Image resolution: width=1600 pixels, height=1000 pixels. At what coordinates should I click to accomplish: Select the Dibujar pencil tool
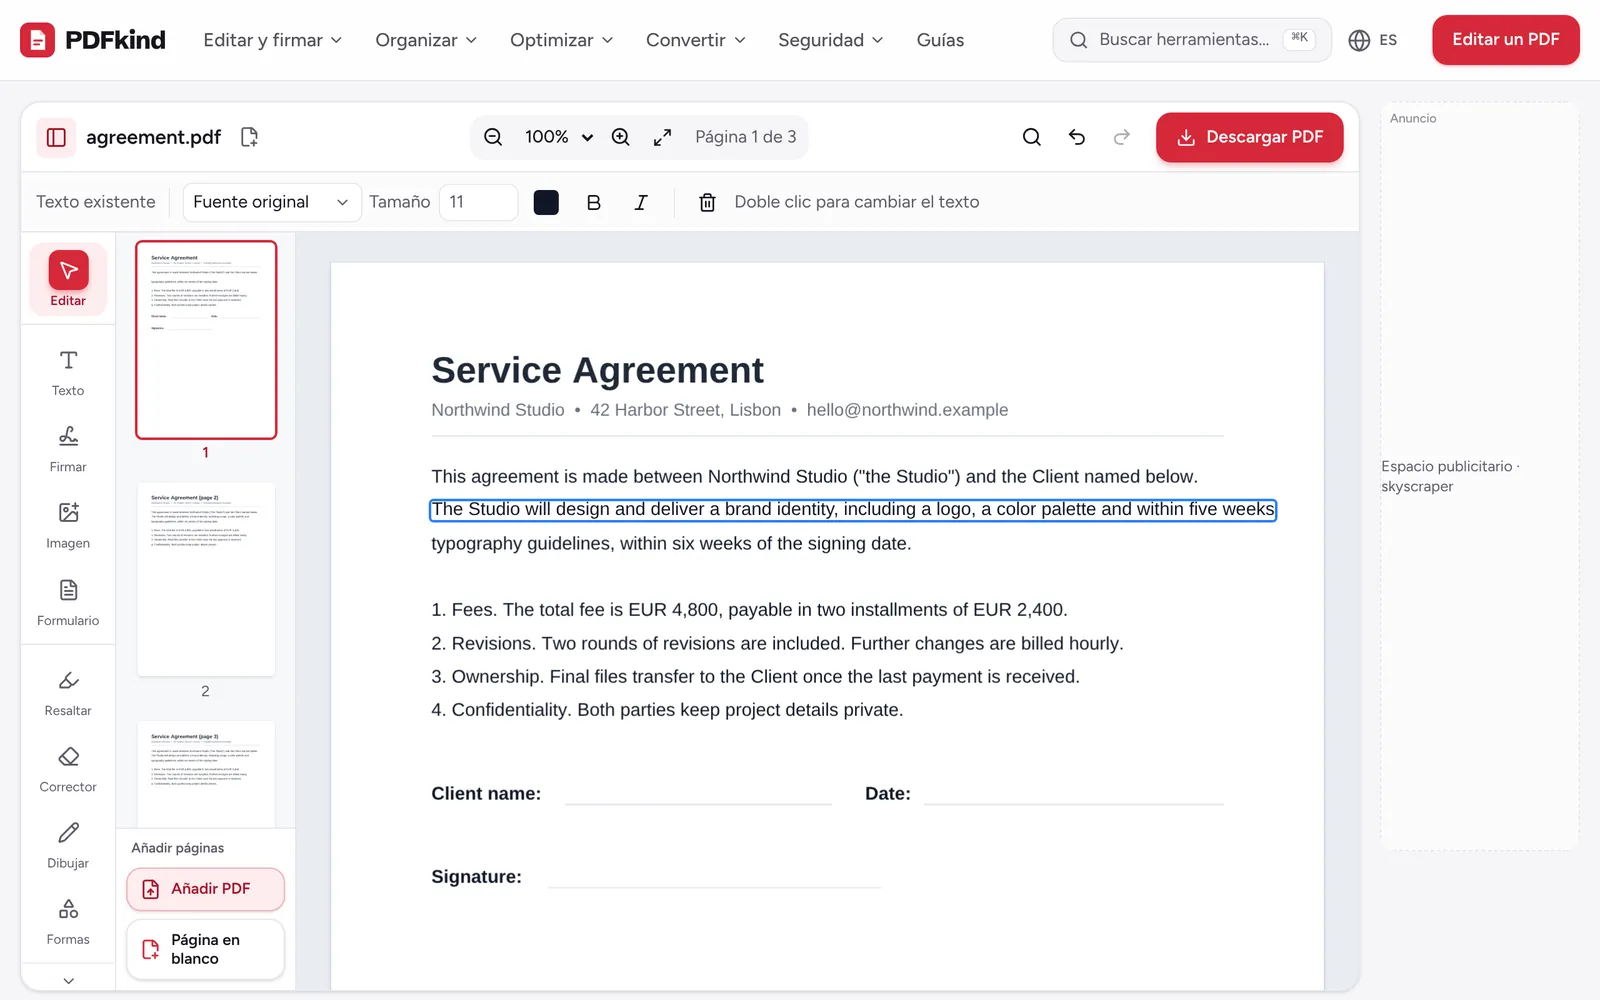click(x=68, y=846)
